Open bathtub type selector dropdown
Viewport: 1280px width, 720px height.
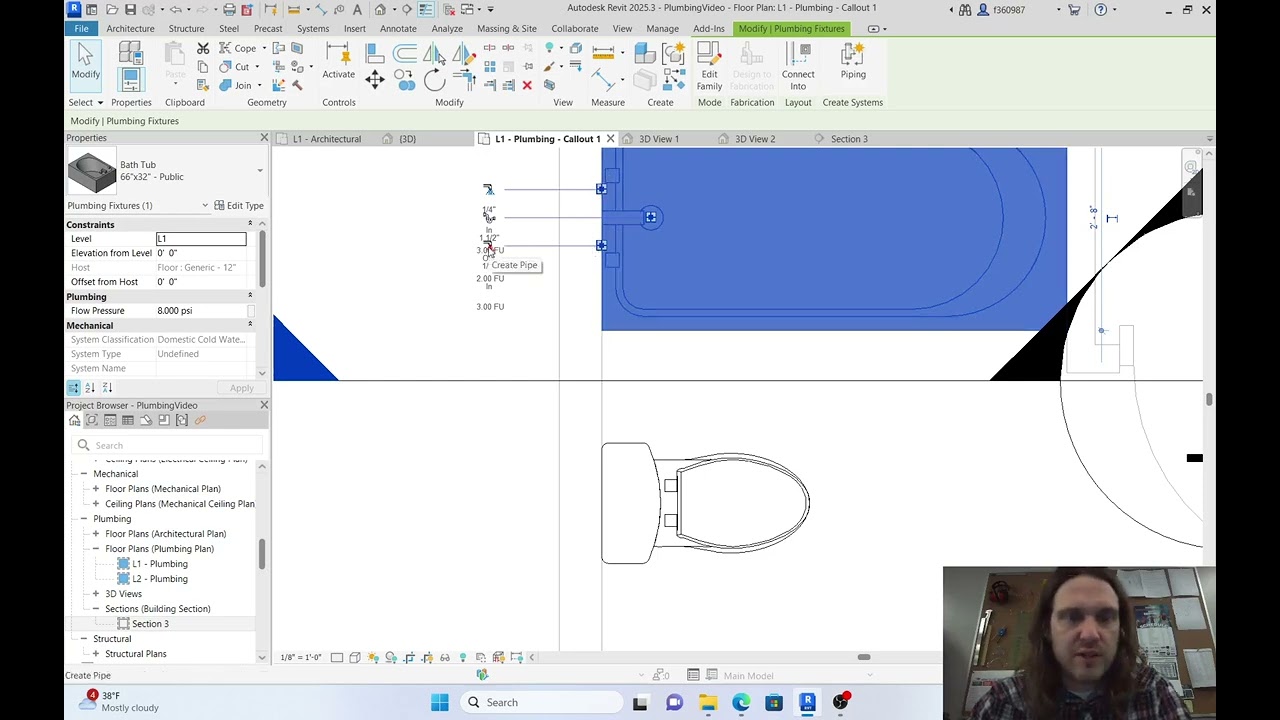[260, 171]
